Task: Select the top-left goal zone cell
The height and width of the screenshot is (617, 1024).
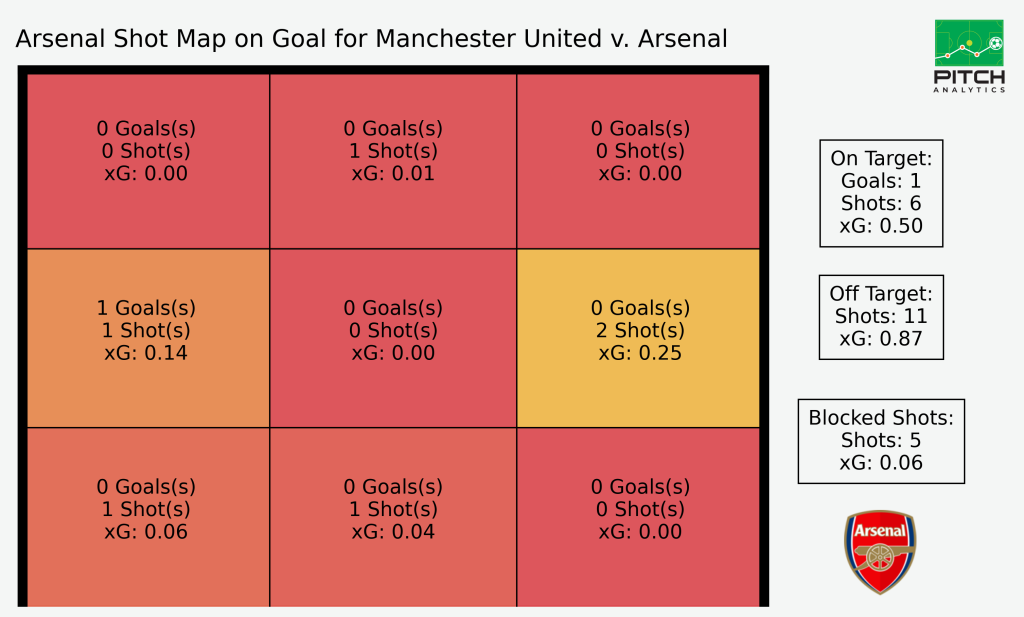Action: click(x=148, y=161)
